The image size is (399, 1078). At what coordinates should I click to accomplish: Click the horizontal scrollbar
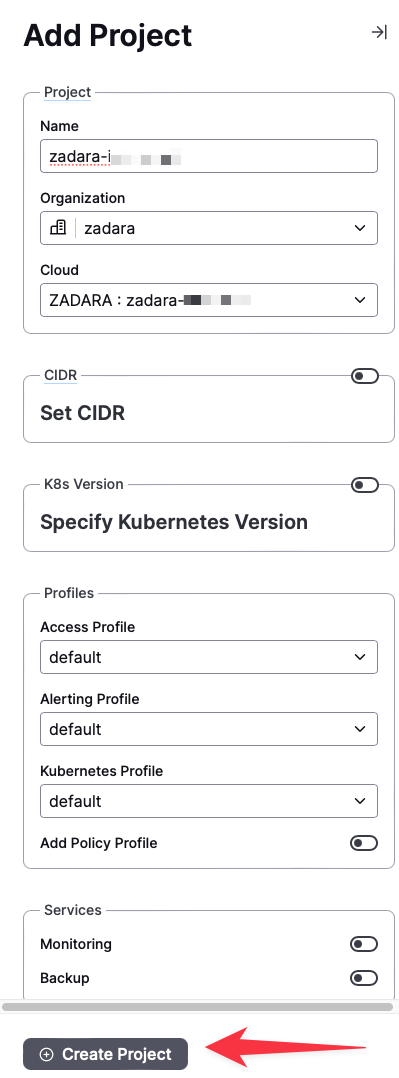(x=197, y=1007)
